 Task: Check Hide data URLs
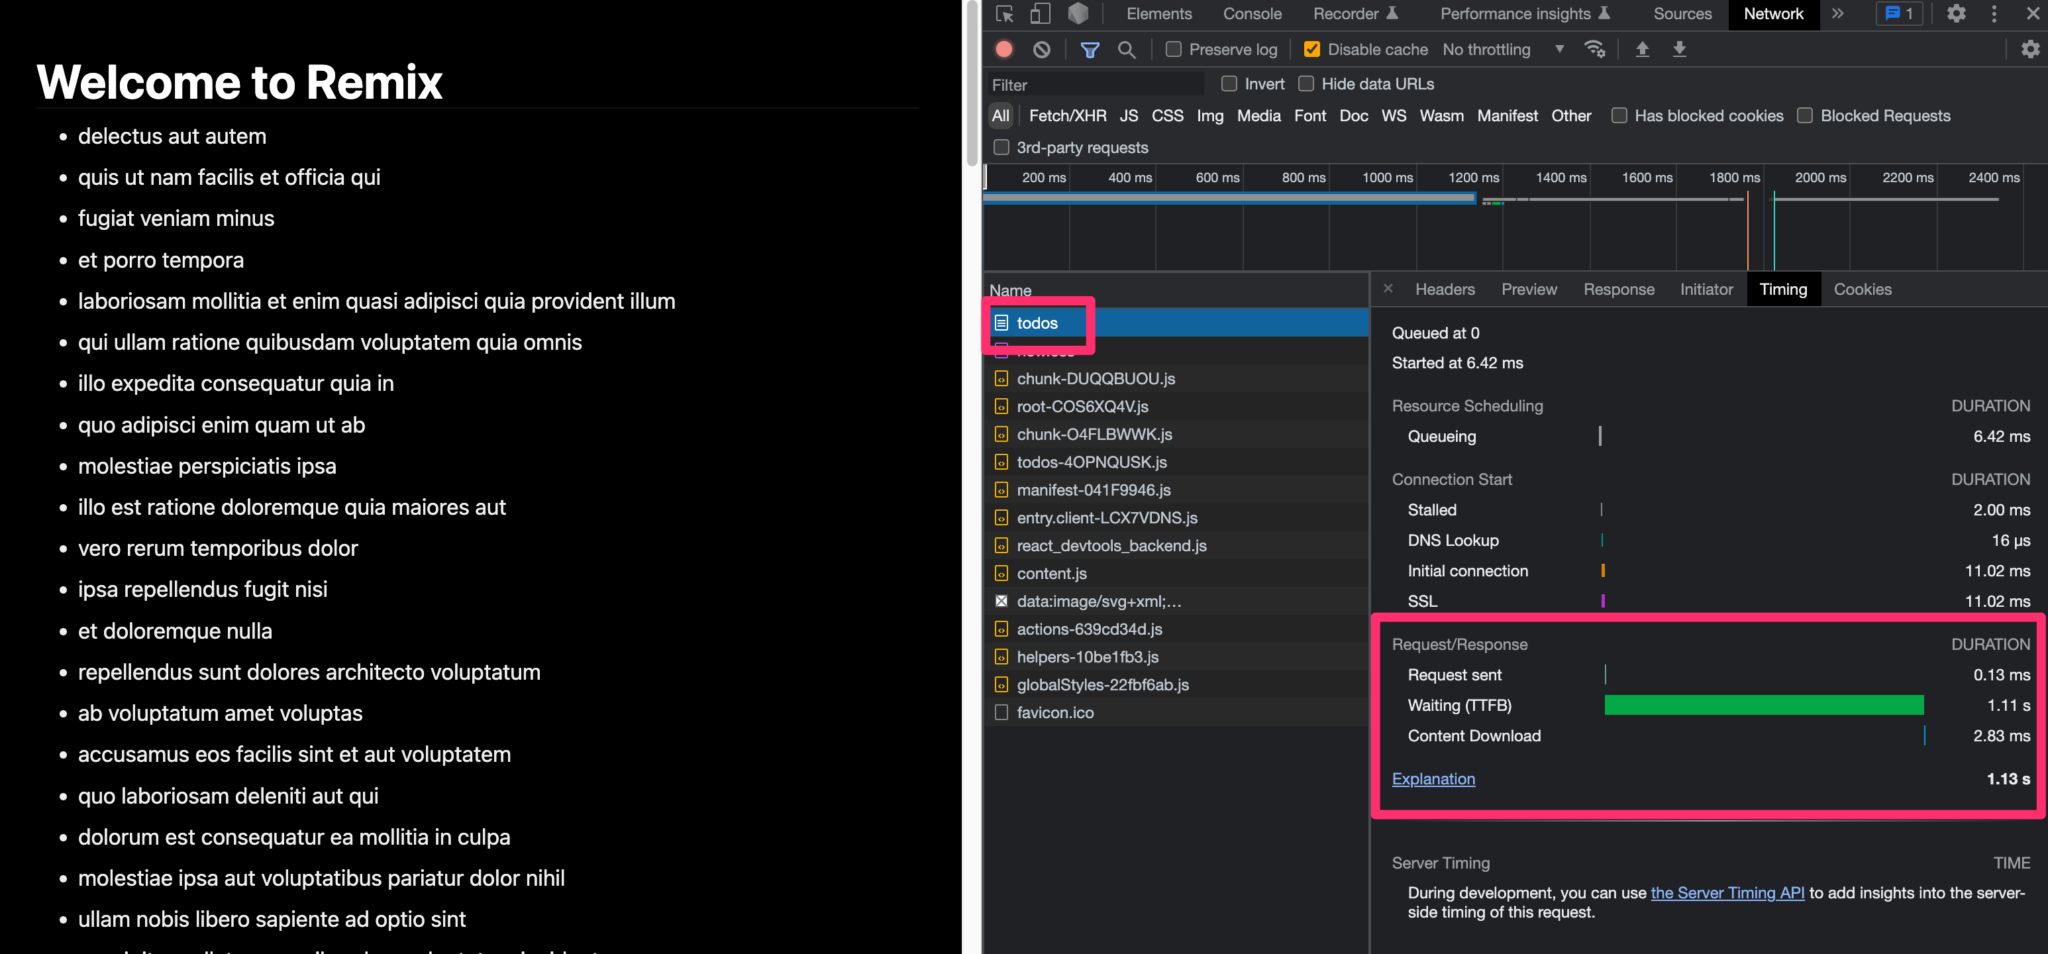(x=1306, y=84)
